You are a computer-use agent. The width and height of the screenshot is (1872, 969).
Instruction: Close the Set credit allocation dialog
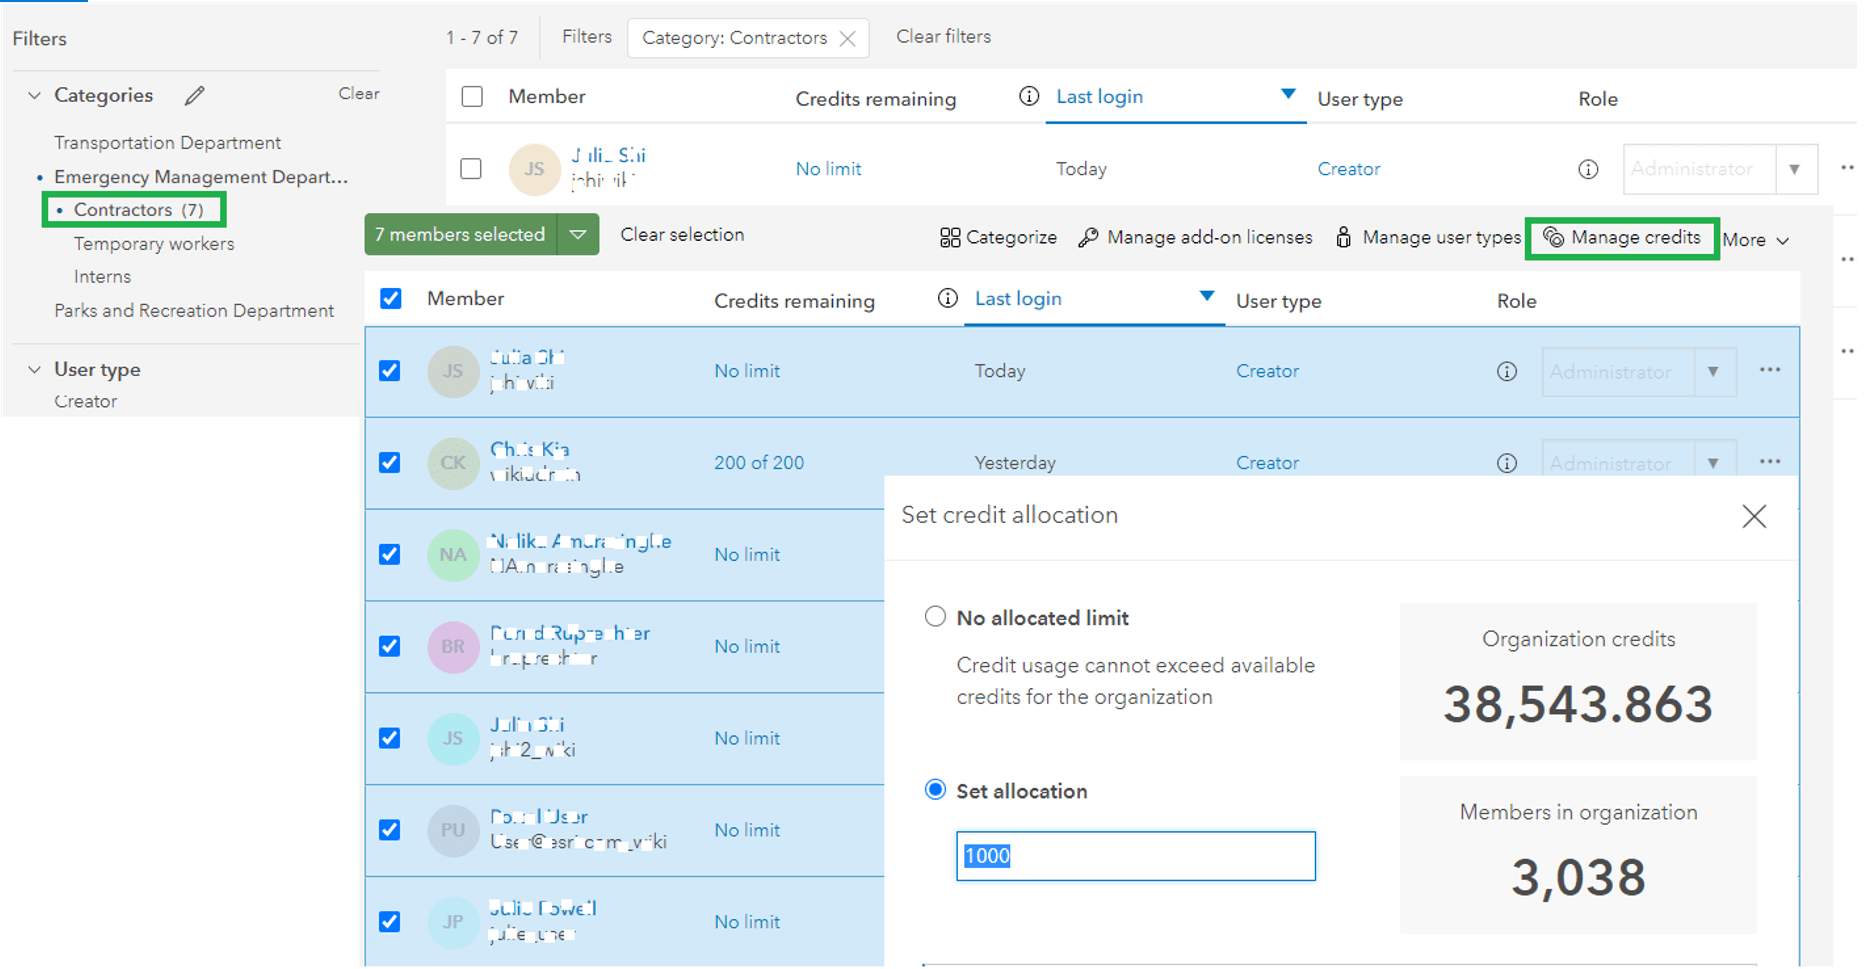coord(1754,516)
